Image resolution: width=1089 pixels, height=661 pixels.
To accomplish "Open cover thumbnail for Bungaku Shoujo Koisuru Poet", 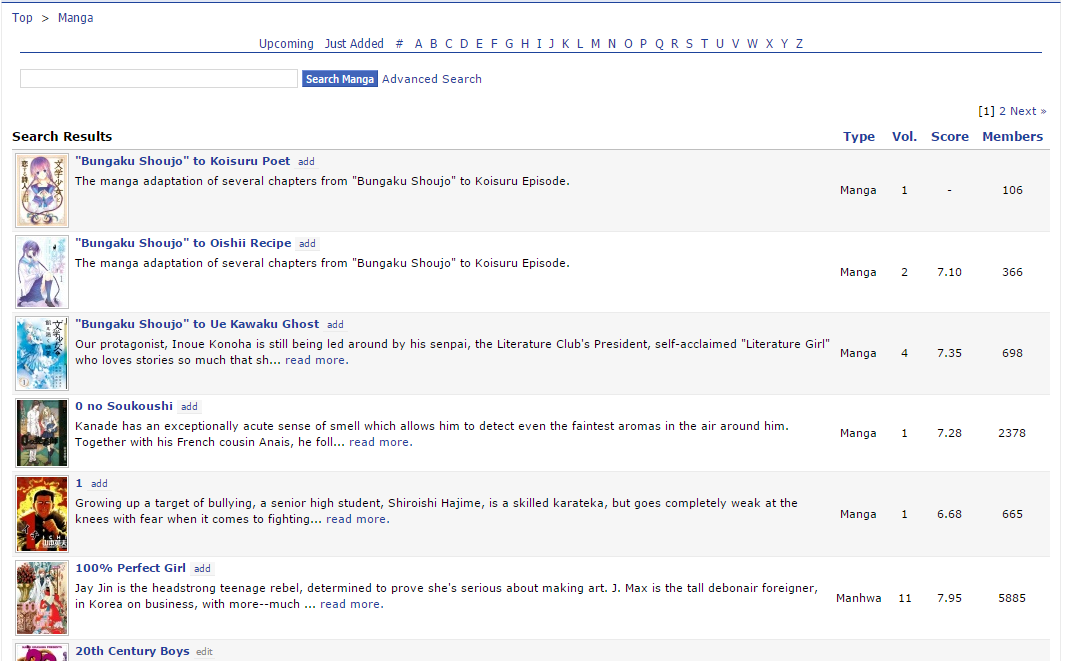I will tap(42, 190).
